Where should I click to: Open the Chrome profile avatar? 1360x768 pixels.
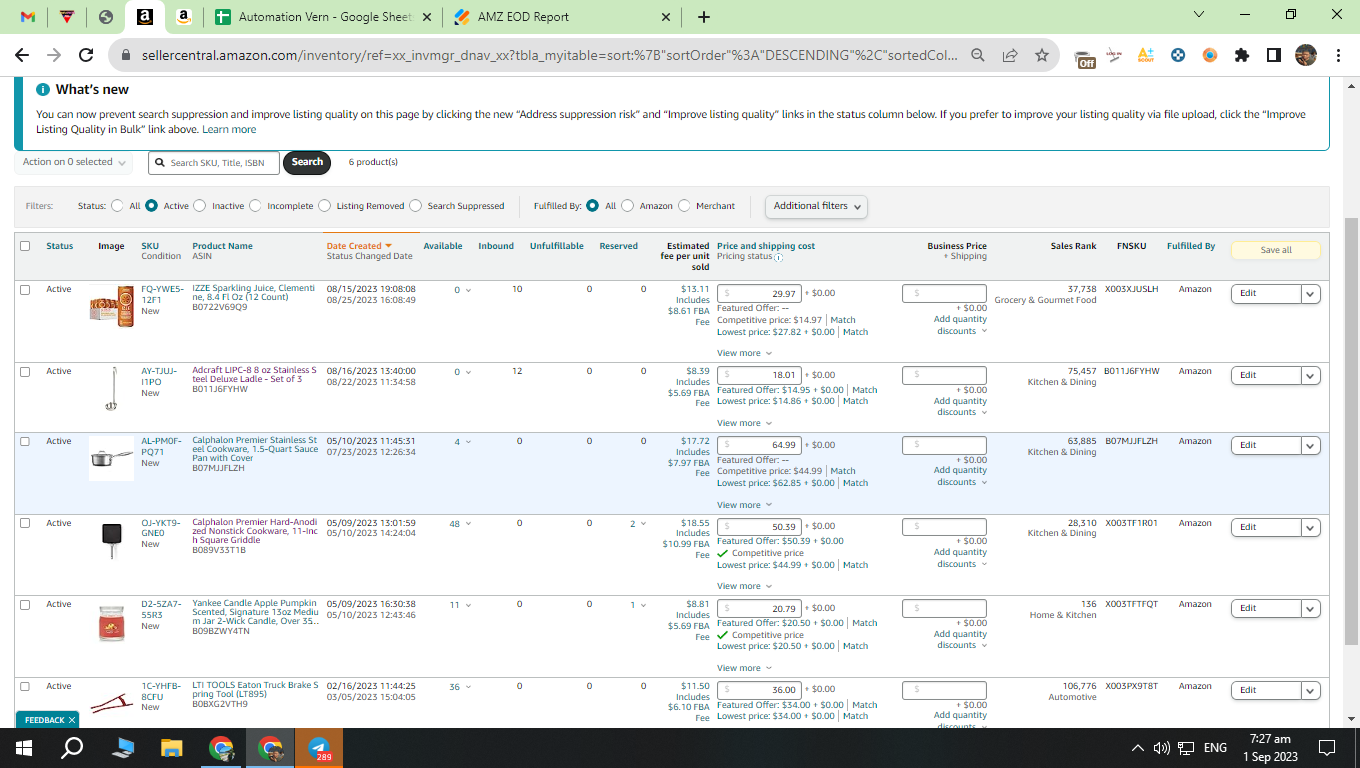[x=1305, y=56]
